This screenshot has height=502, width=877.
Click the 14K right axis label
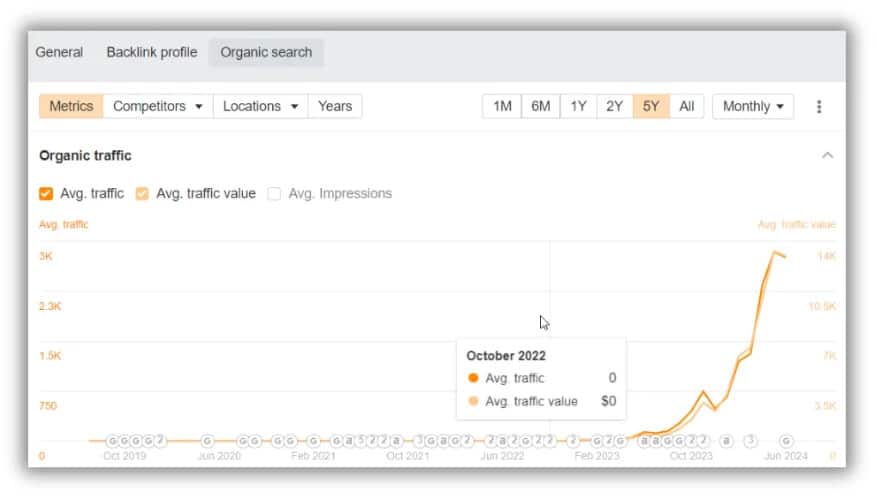tap(827, 256)
